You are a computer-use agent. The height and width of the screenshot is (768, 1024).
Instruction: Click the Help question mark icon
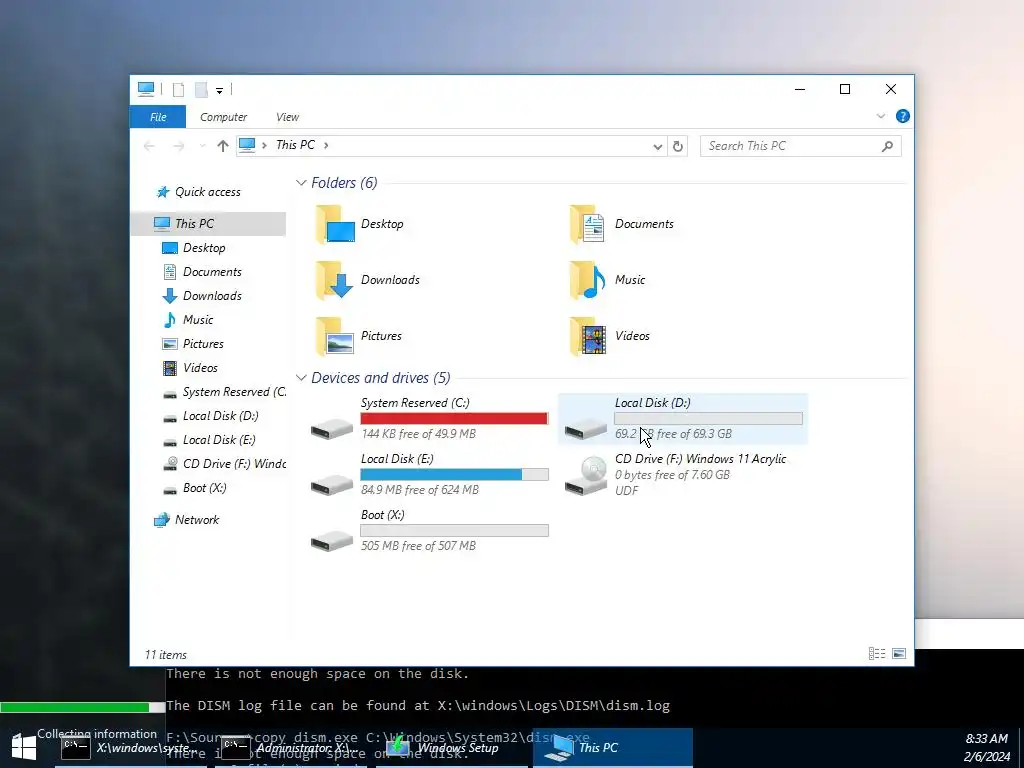903,116
